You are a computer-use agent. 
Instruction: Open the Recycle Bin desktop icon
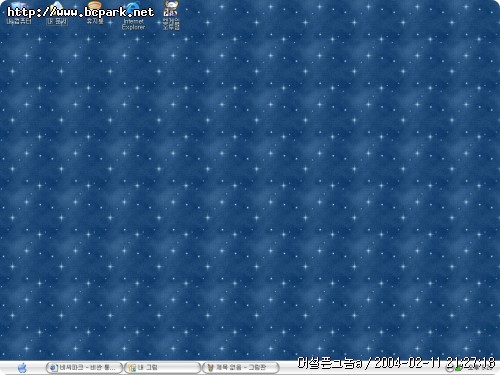[x=95, y=13]
